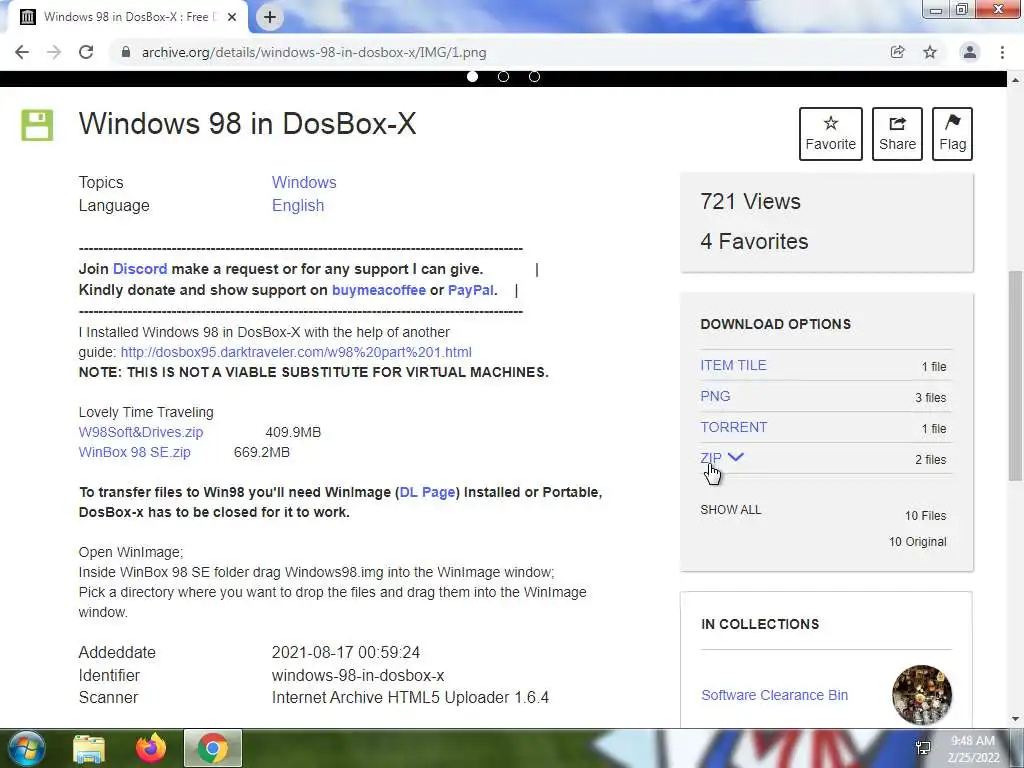
Task: Open the Chrome profile avatar
Action: tap(970, 52)
